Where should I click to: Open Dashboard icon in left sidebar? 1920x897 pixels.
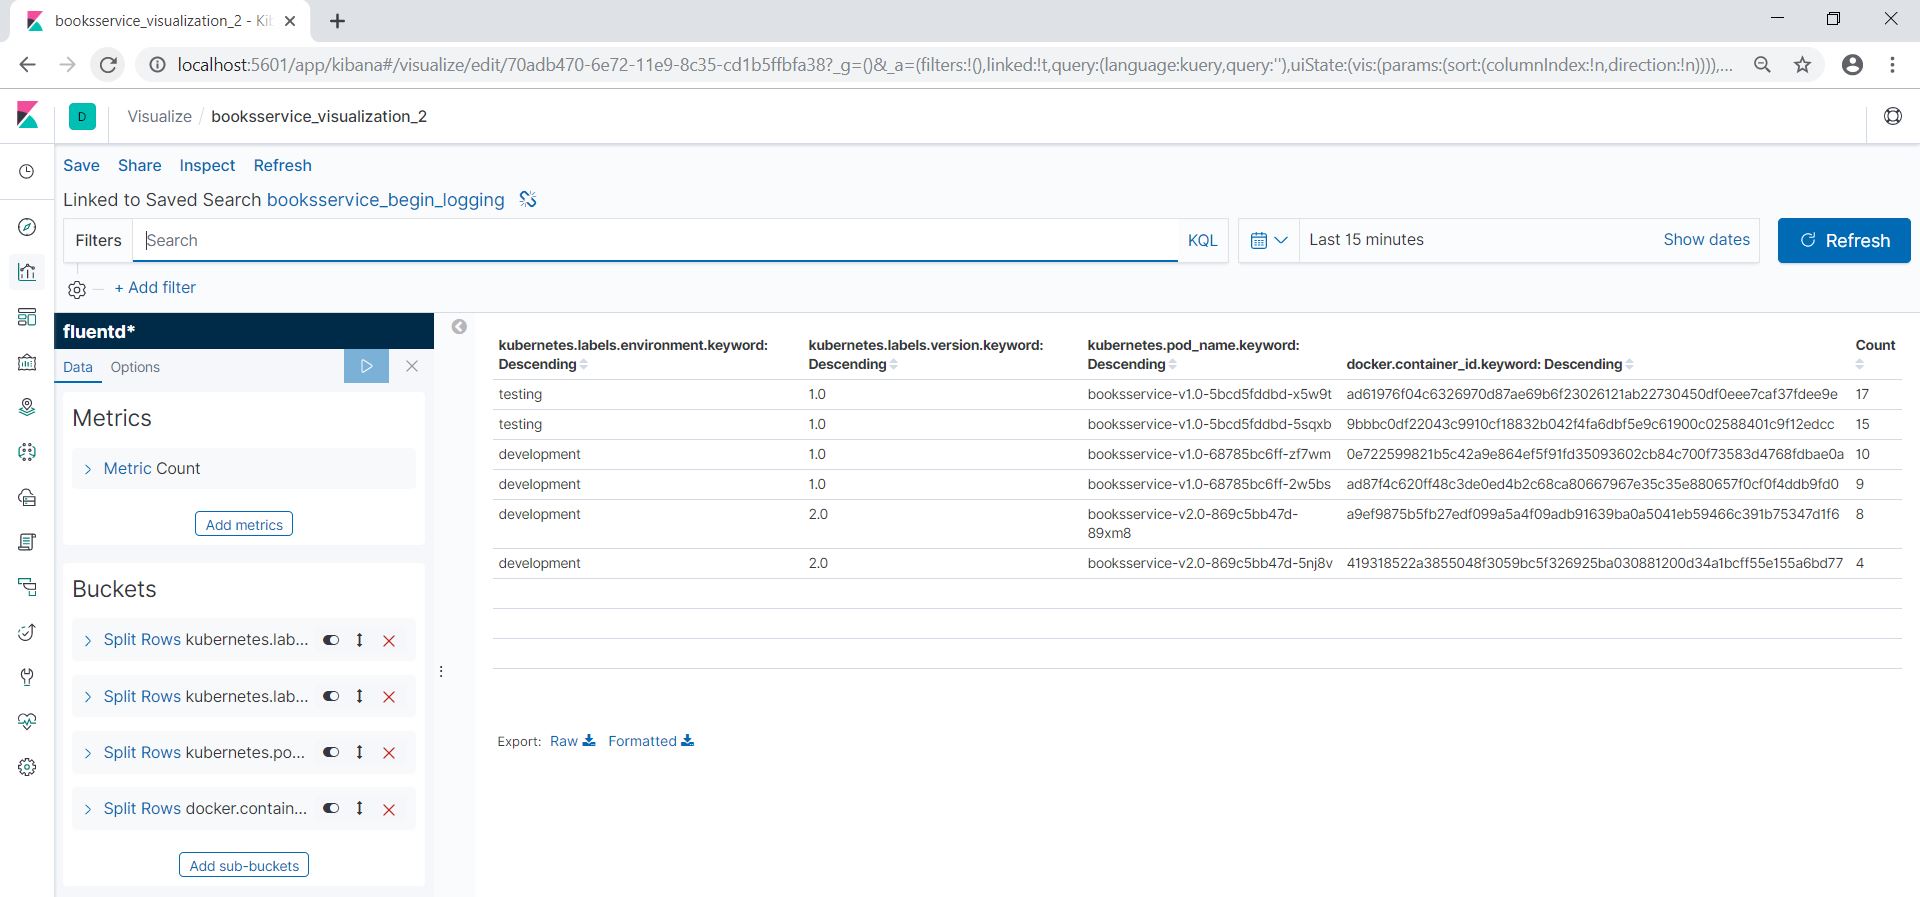(x=27, y=317)
